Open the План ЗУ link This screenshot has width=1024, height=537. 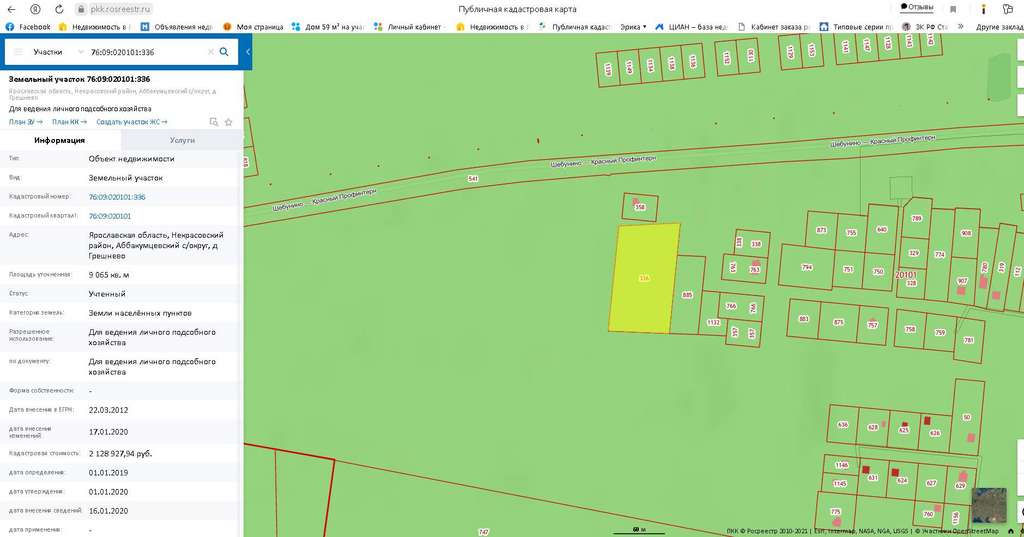coord(25,122)
